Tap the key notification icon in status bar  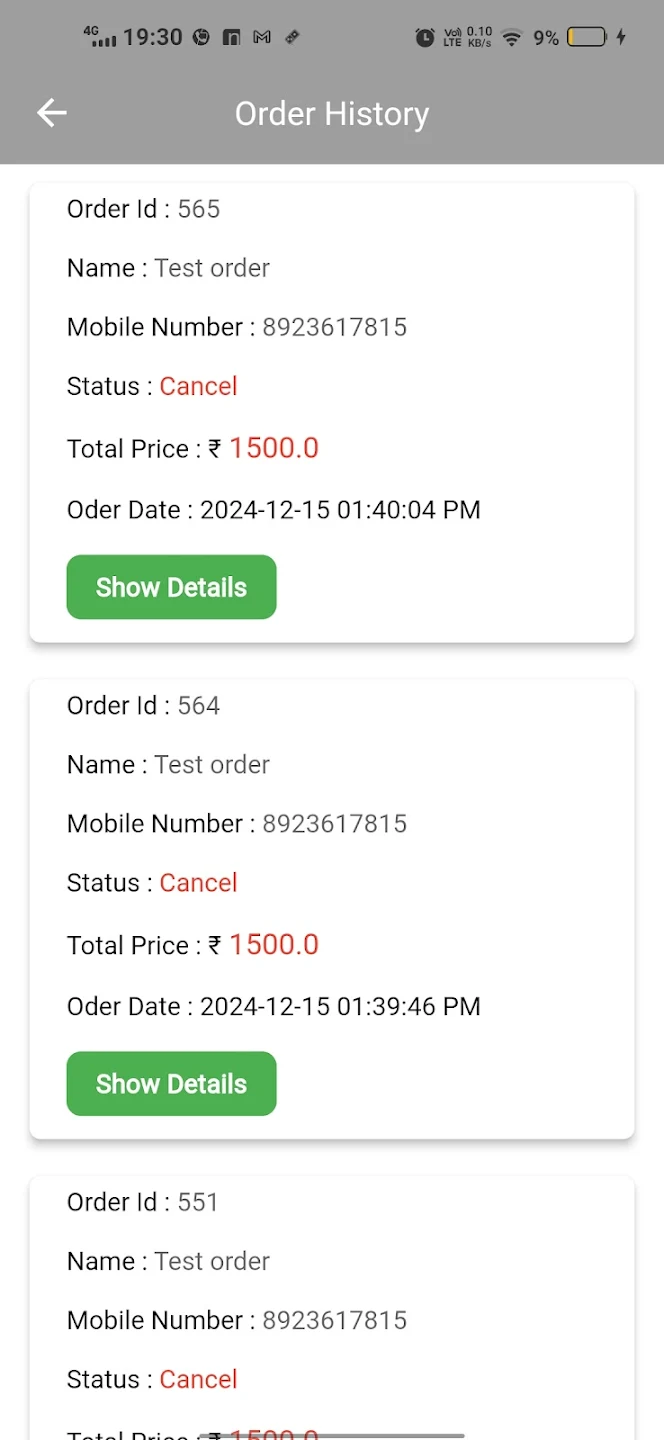pyautogui.click(x=290, y=37)
